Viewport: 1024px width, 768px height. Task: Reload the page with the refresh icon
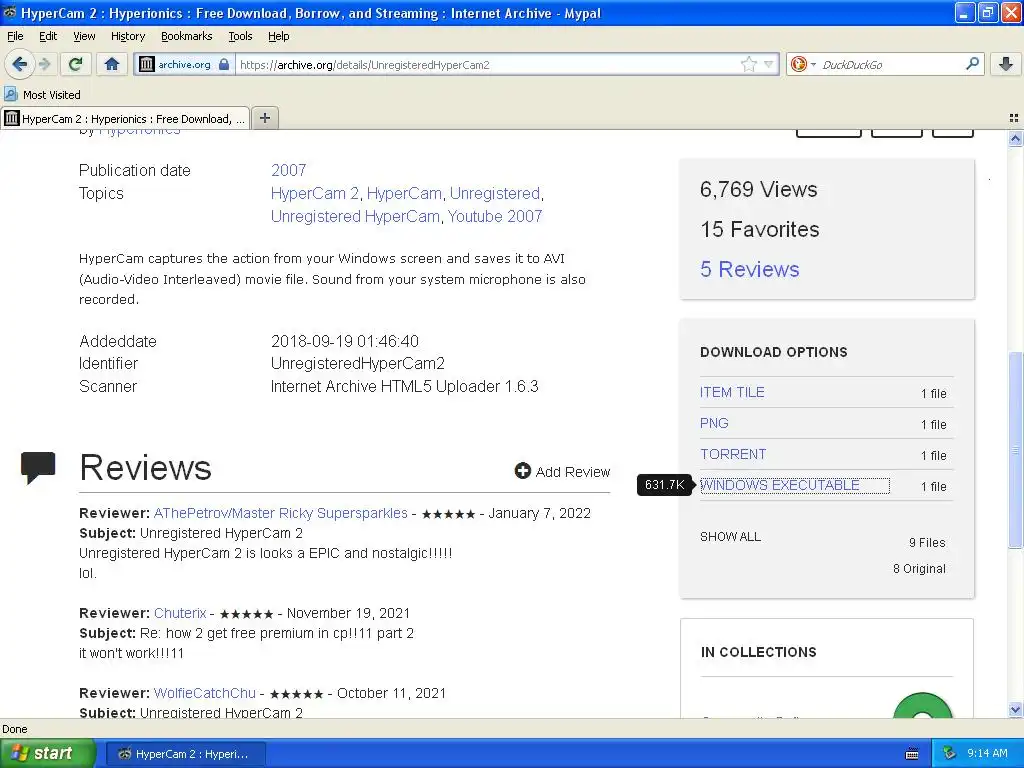pyautogui.click(x=76, y=64)
